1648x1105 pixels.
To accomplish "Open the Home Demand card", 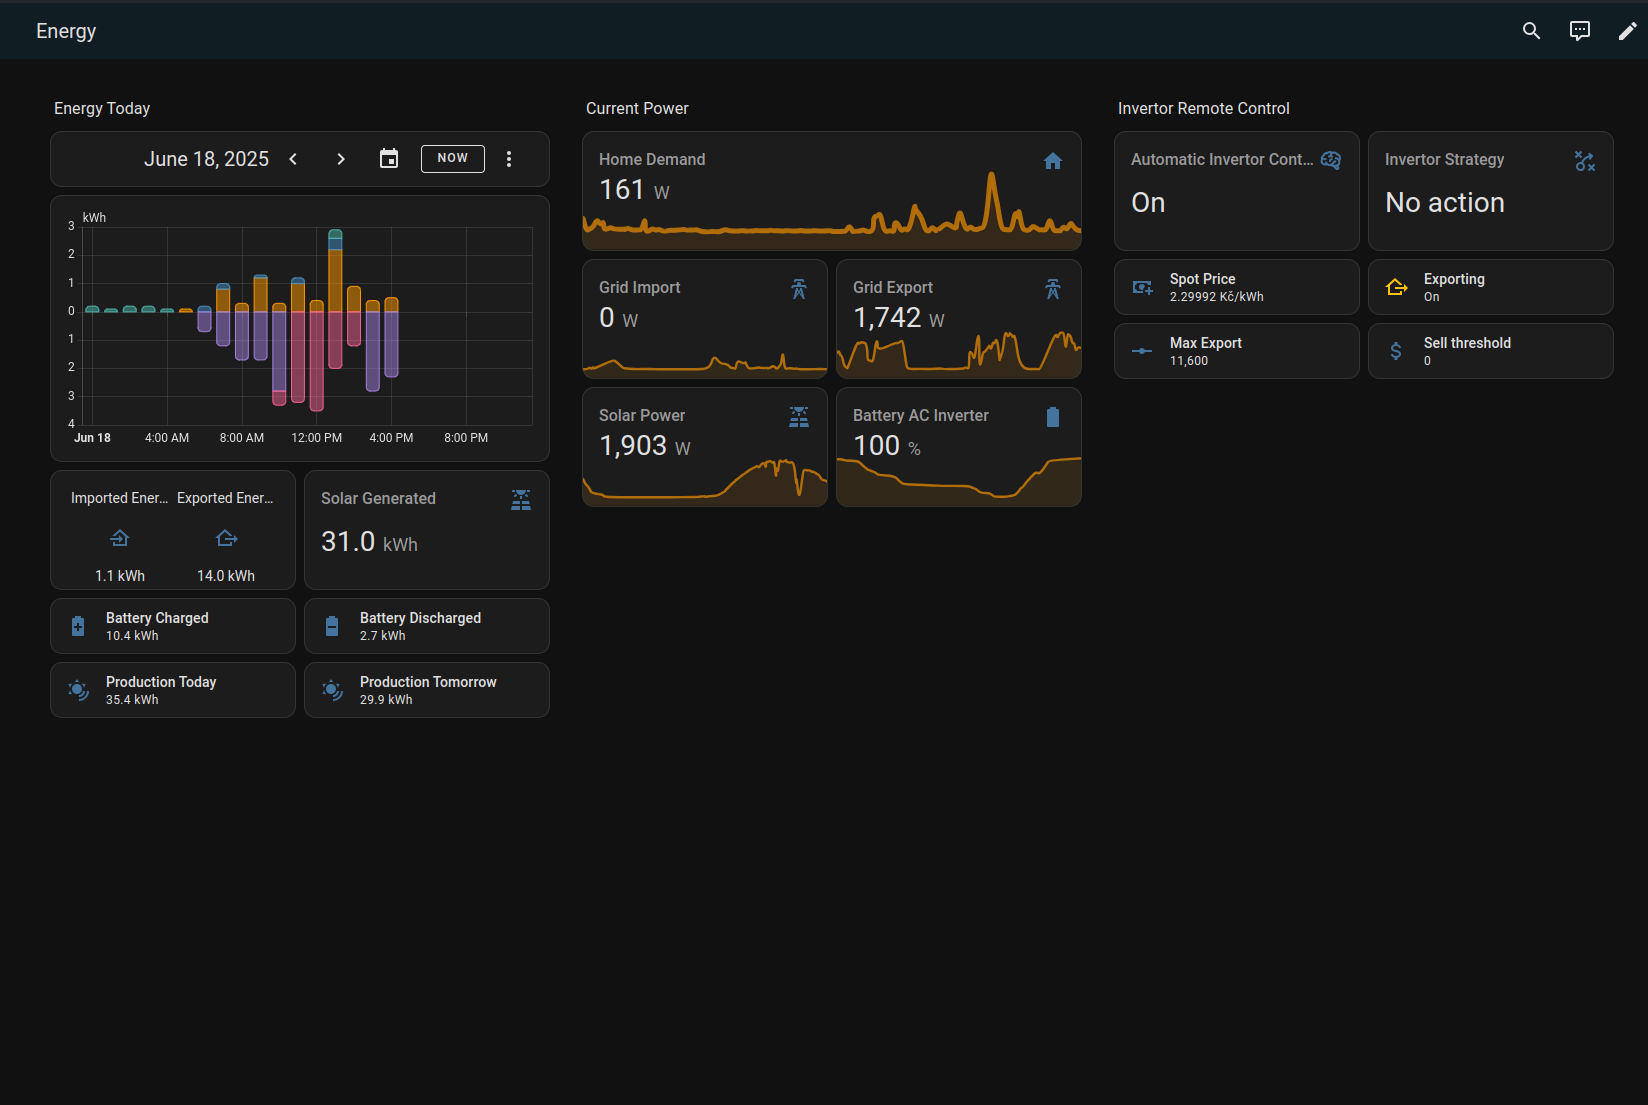I will pos(832,191).
